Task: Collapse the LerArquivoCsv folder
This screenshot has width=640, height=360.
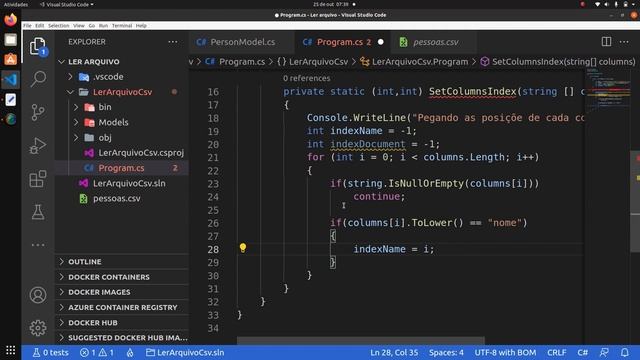Action: pyautogui.click(x=122, y=92)
